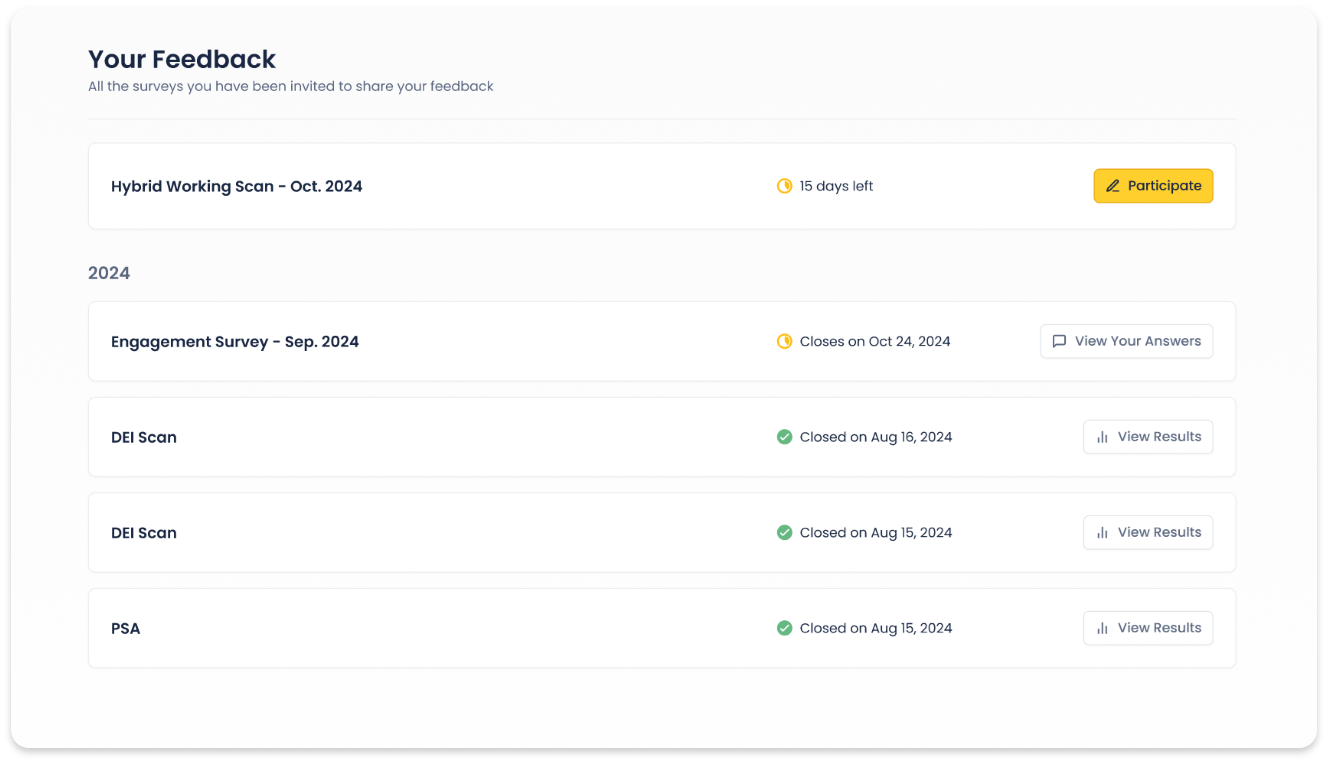1328x763 pixels.
Task: Click the clock icon beside "15 days left"
Action: click(x=785, y=186)
